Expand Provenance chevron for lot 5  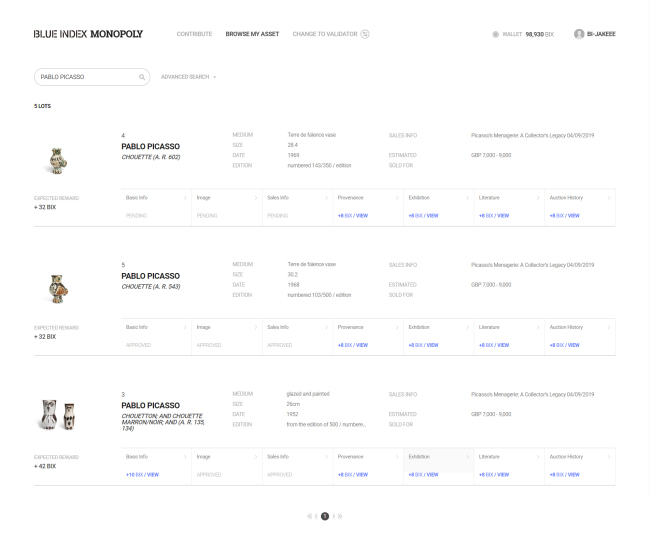(x=397, y=327)
